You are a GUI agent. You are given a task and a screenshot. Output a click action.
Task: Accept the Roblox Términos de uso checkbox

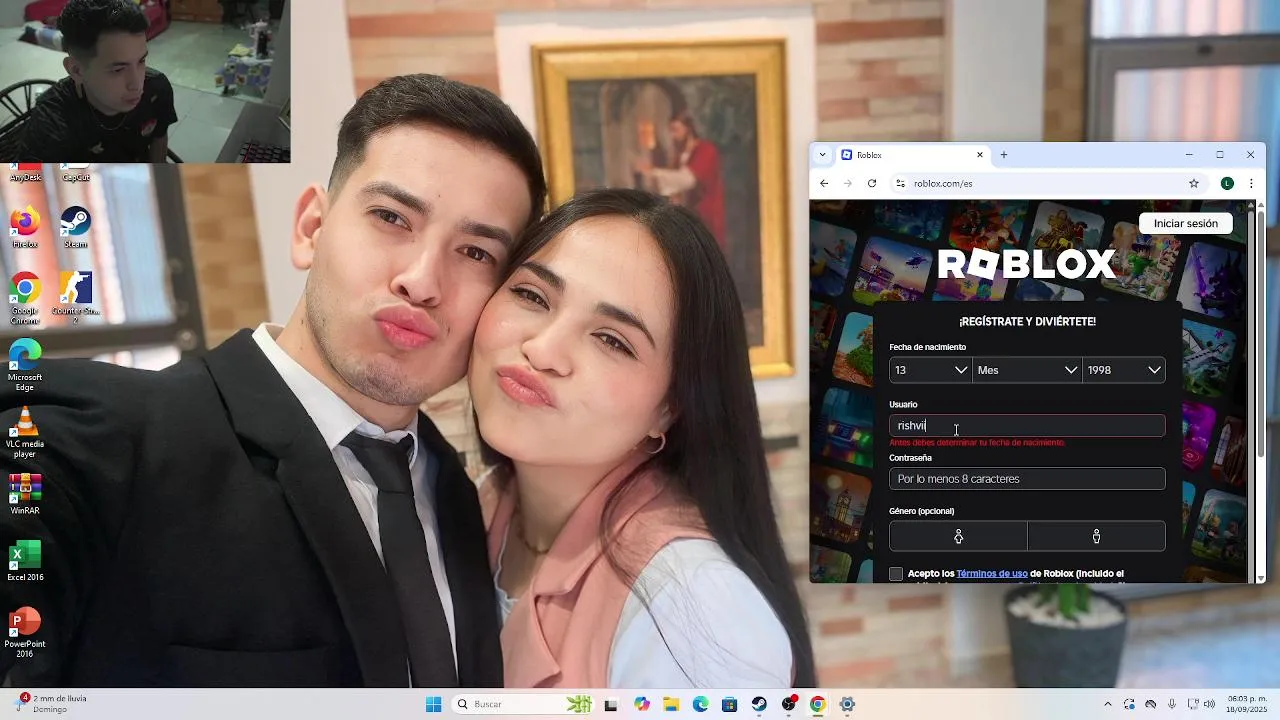pos(896,574)
